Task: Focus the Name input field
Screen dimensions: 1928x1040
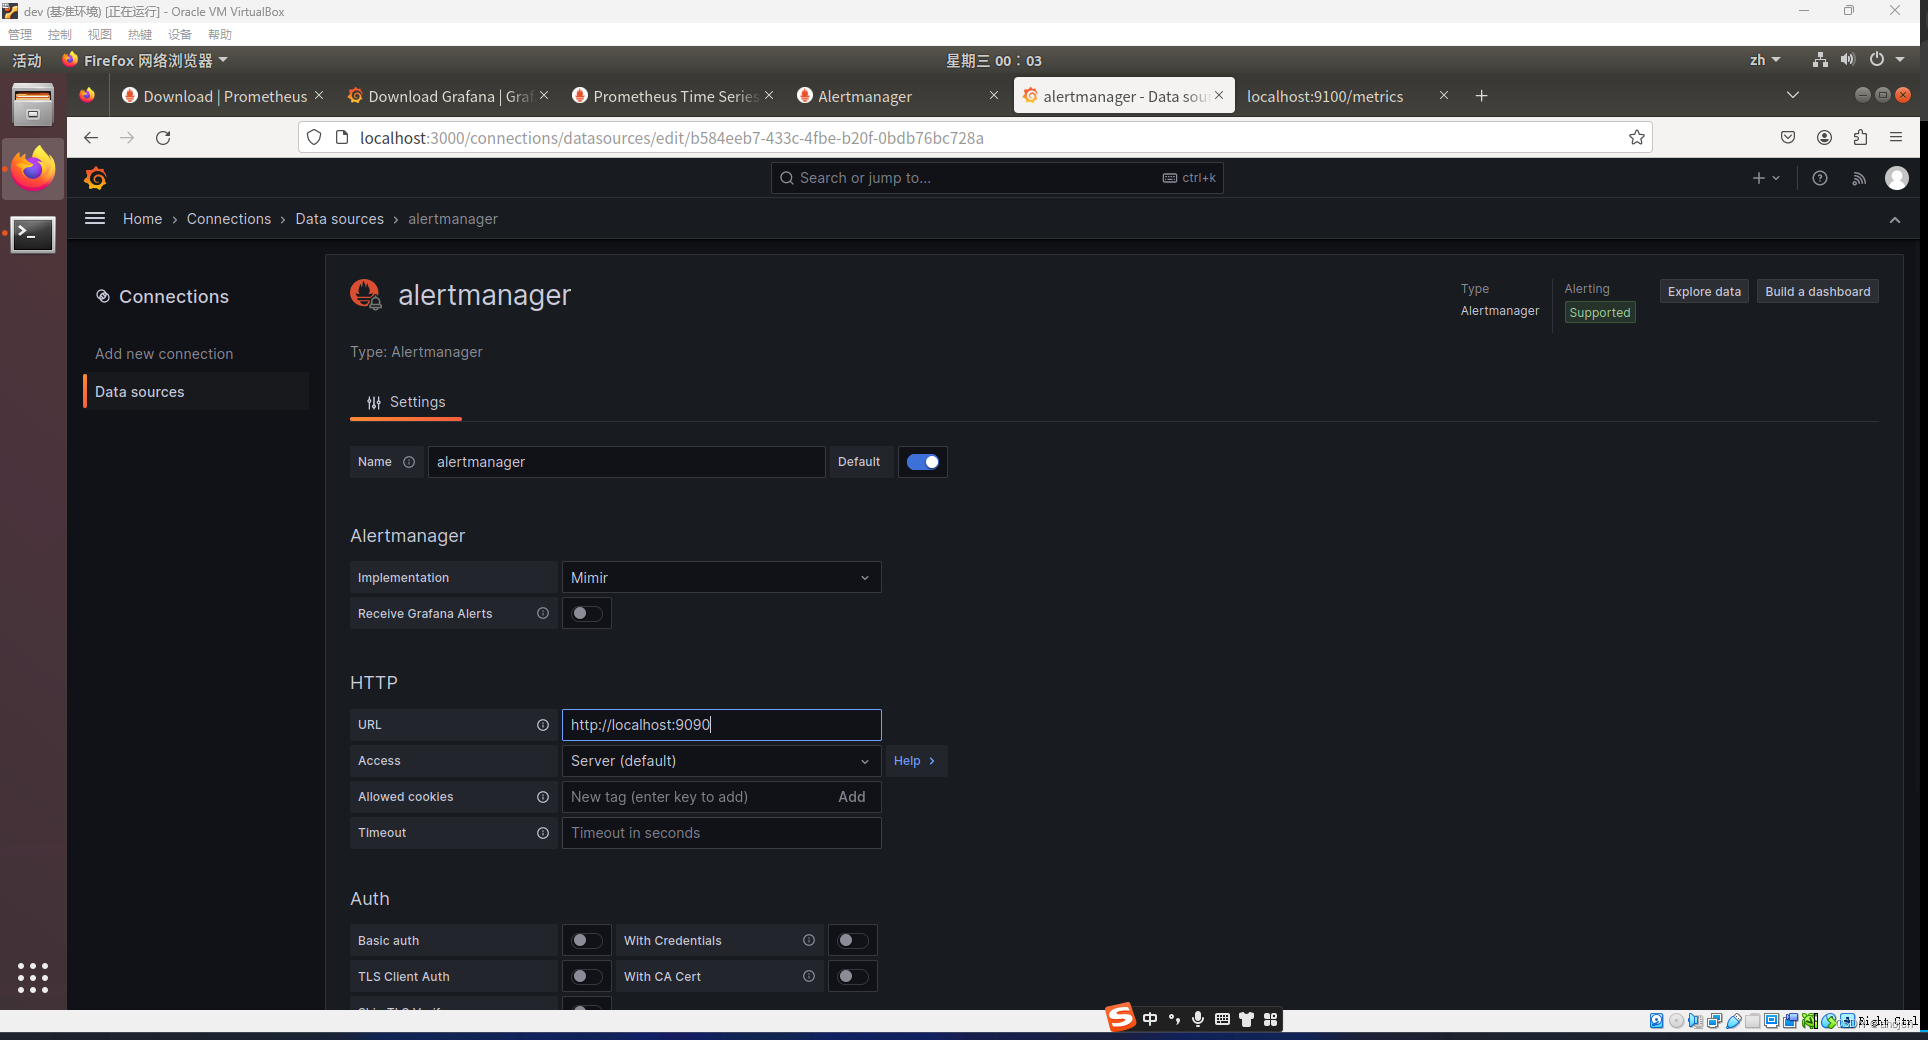Action: click(x=627, y=462)
